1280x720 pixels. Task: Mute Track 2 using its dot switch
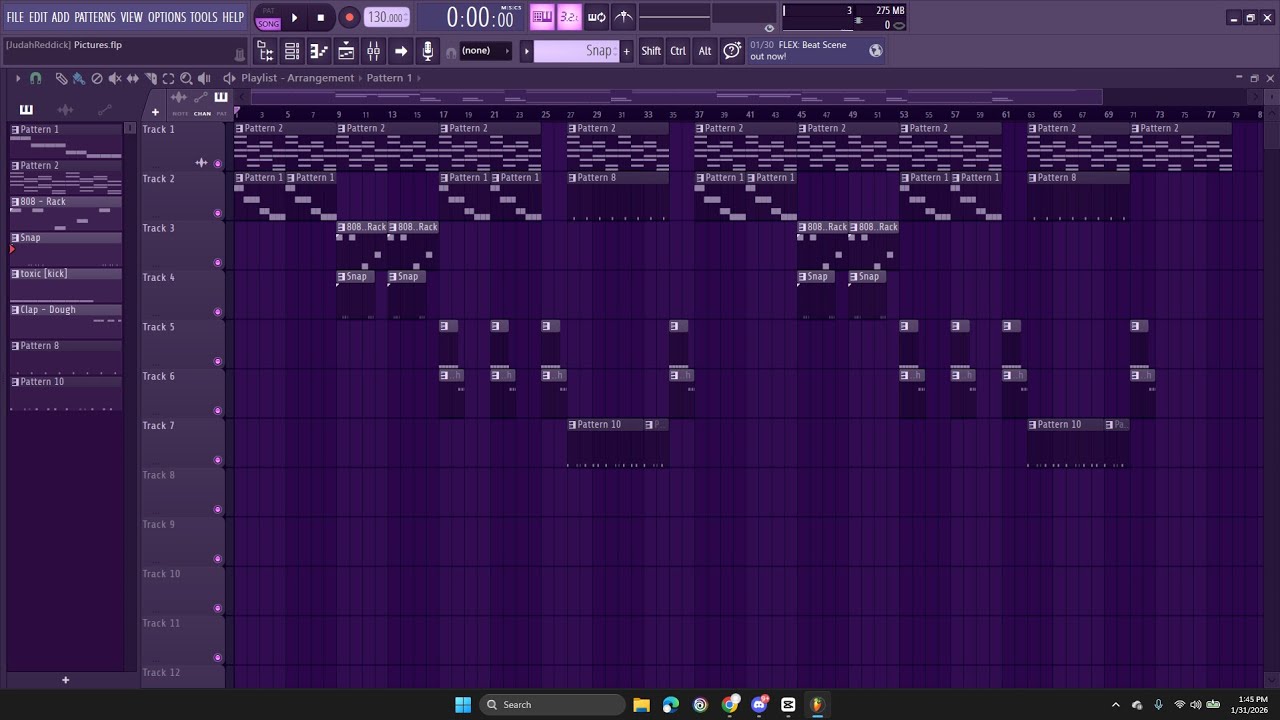(218, 213)
